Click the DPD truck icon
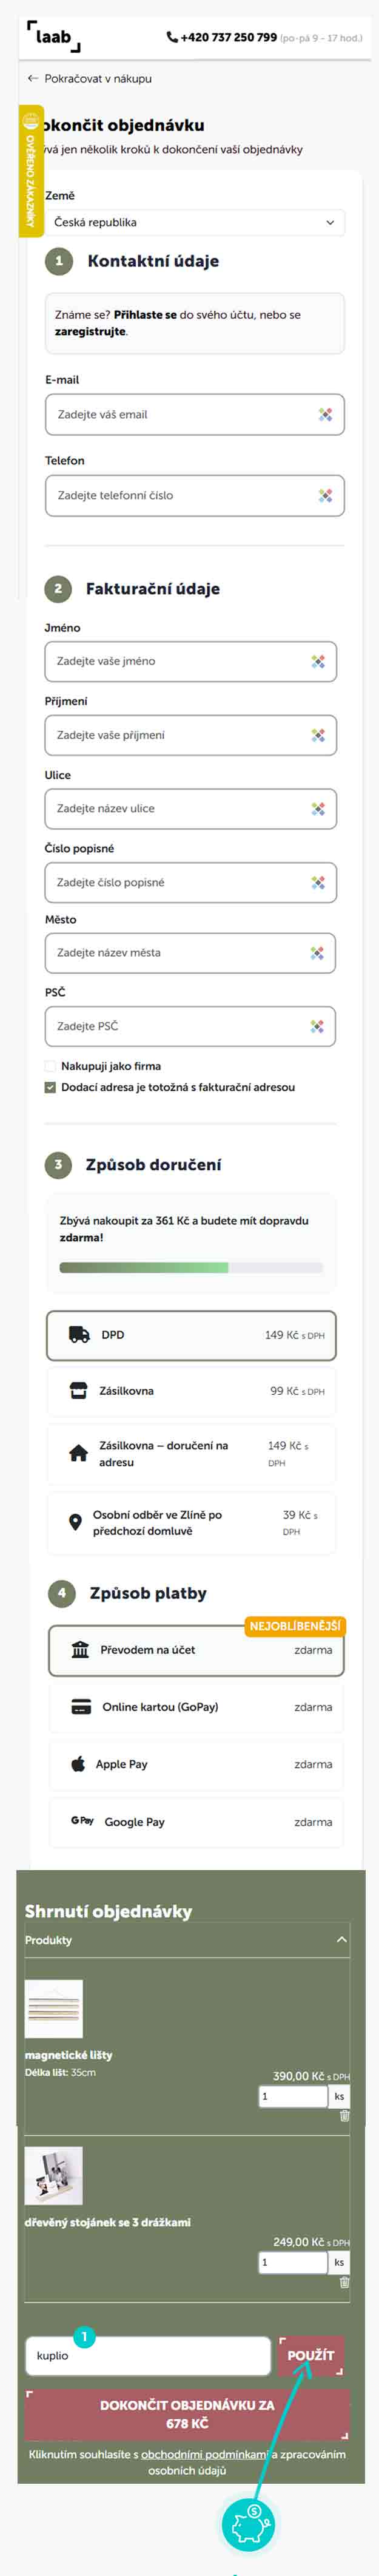 (x=79, y=1334)
